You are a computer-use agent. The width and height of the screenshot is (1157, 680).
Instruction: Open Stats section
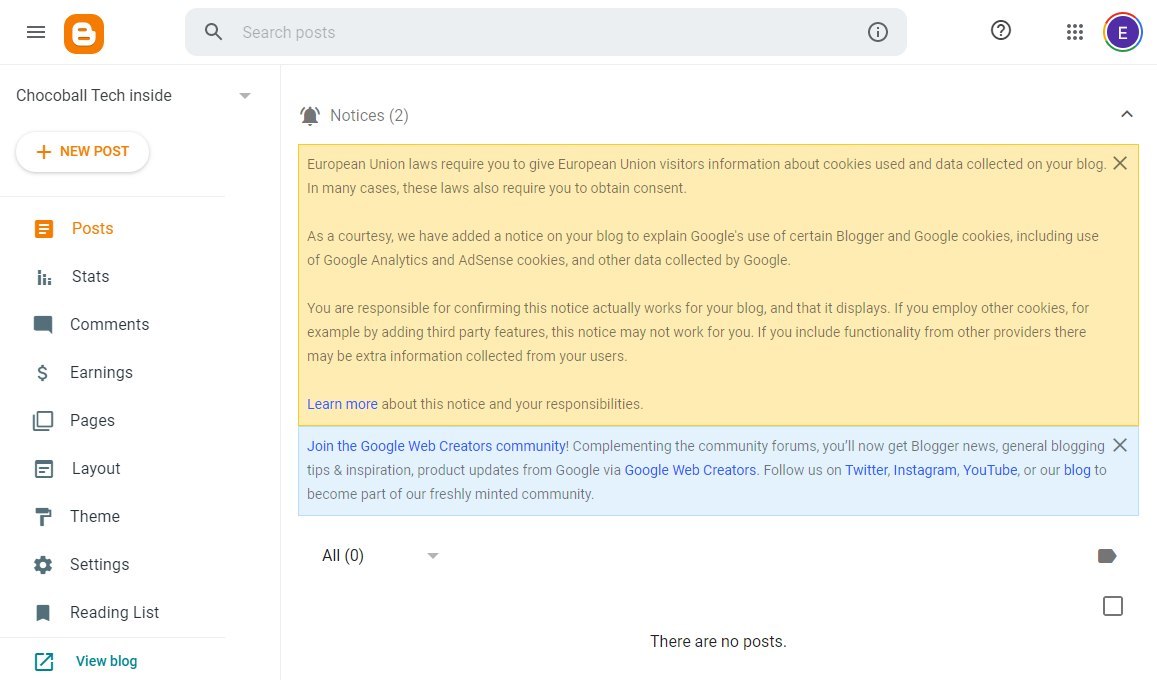tap(90, 277)
